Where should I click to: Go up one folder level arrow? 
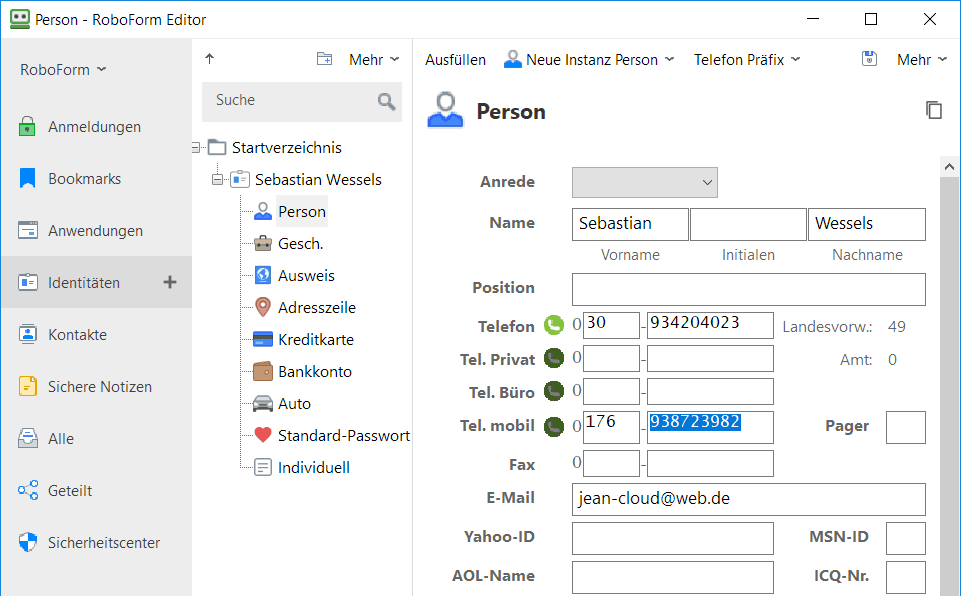click(x=210, y=59)
